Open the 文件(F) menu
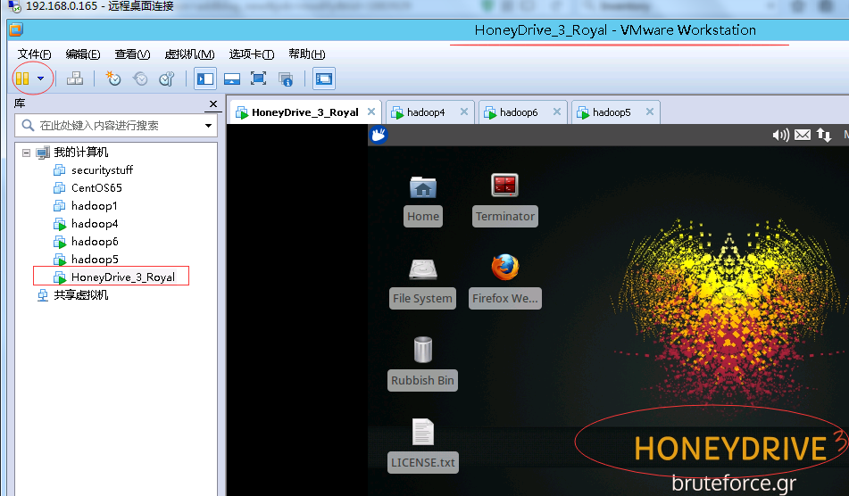849x496 pixels. tap(34, 54)
